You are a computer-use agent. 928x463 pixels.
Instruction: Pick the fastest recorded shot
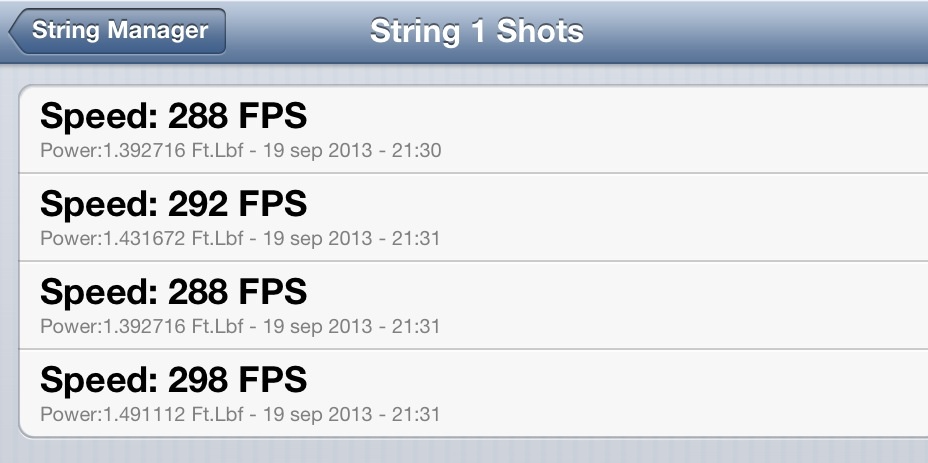tap(470, 393)
